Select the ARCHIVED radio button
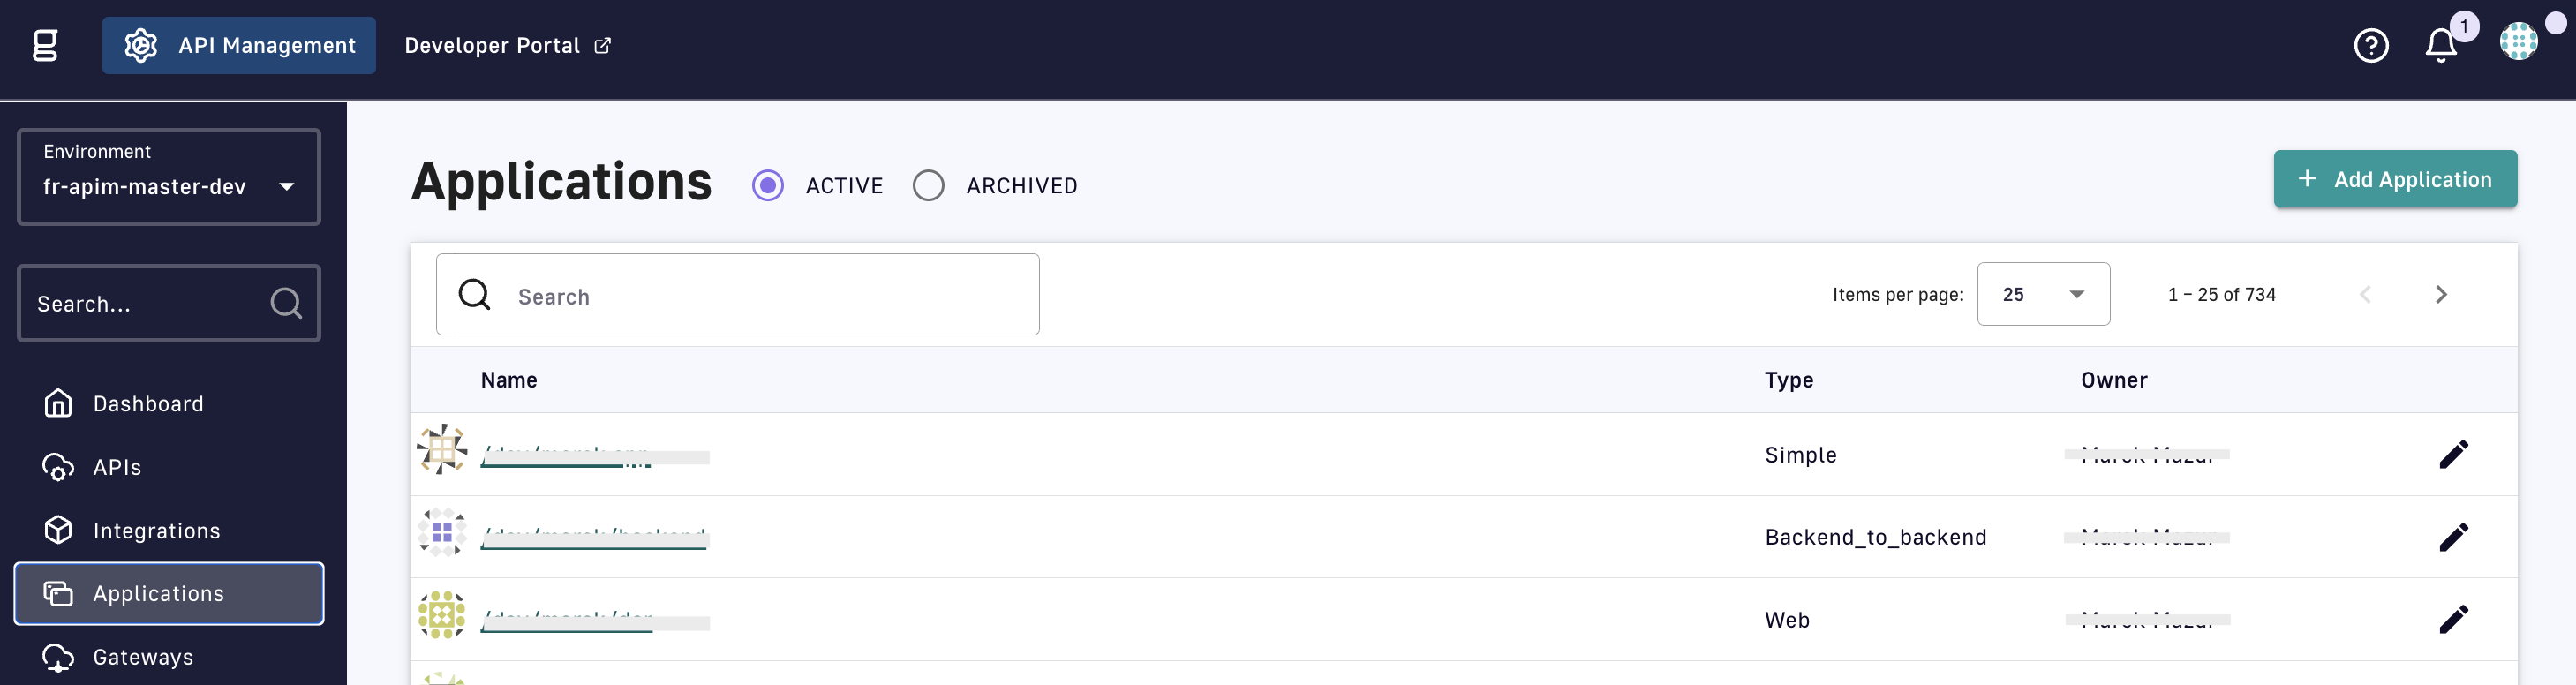The image size is (2576, 685). (928, 186)
